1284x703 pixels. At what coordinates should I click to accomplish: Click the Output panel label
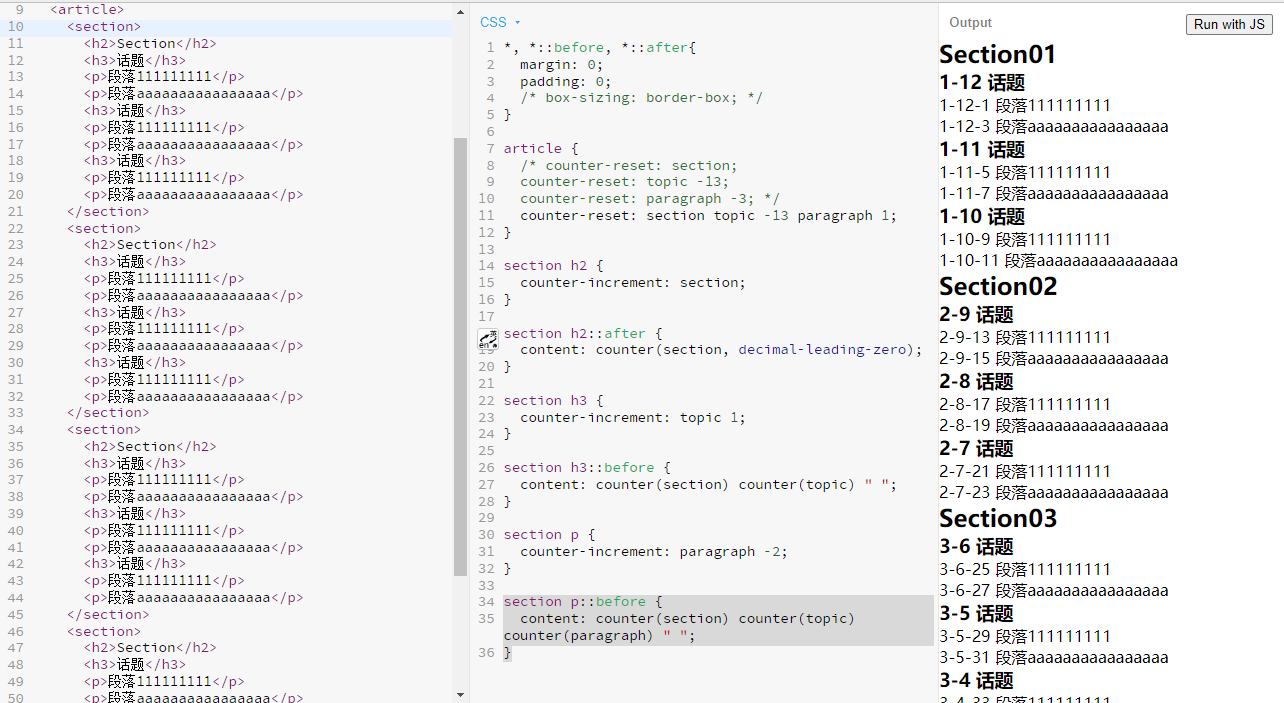coord(970,22)
